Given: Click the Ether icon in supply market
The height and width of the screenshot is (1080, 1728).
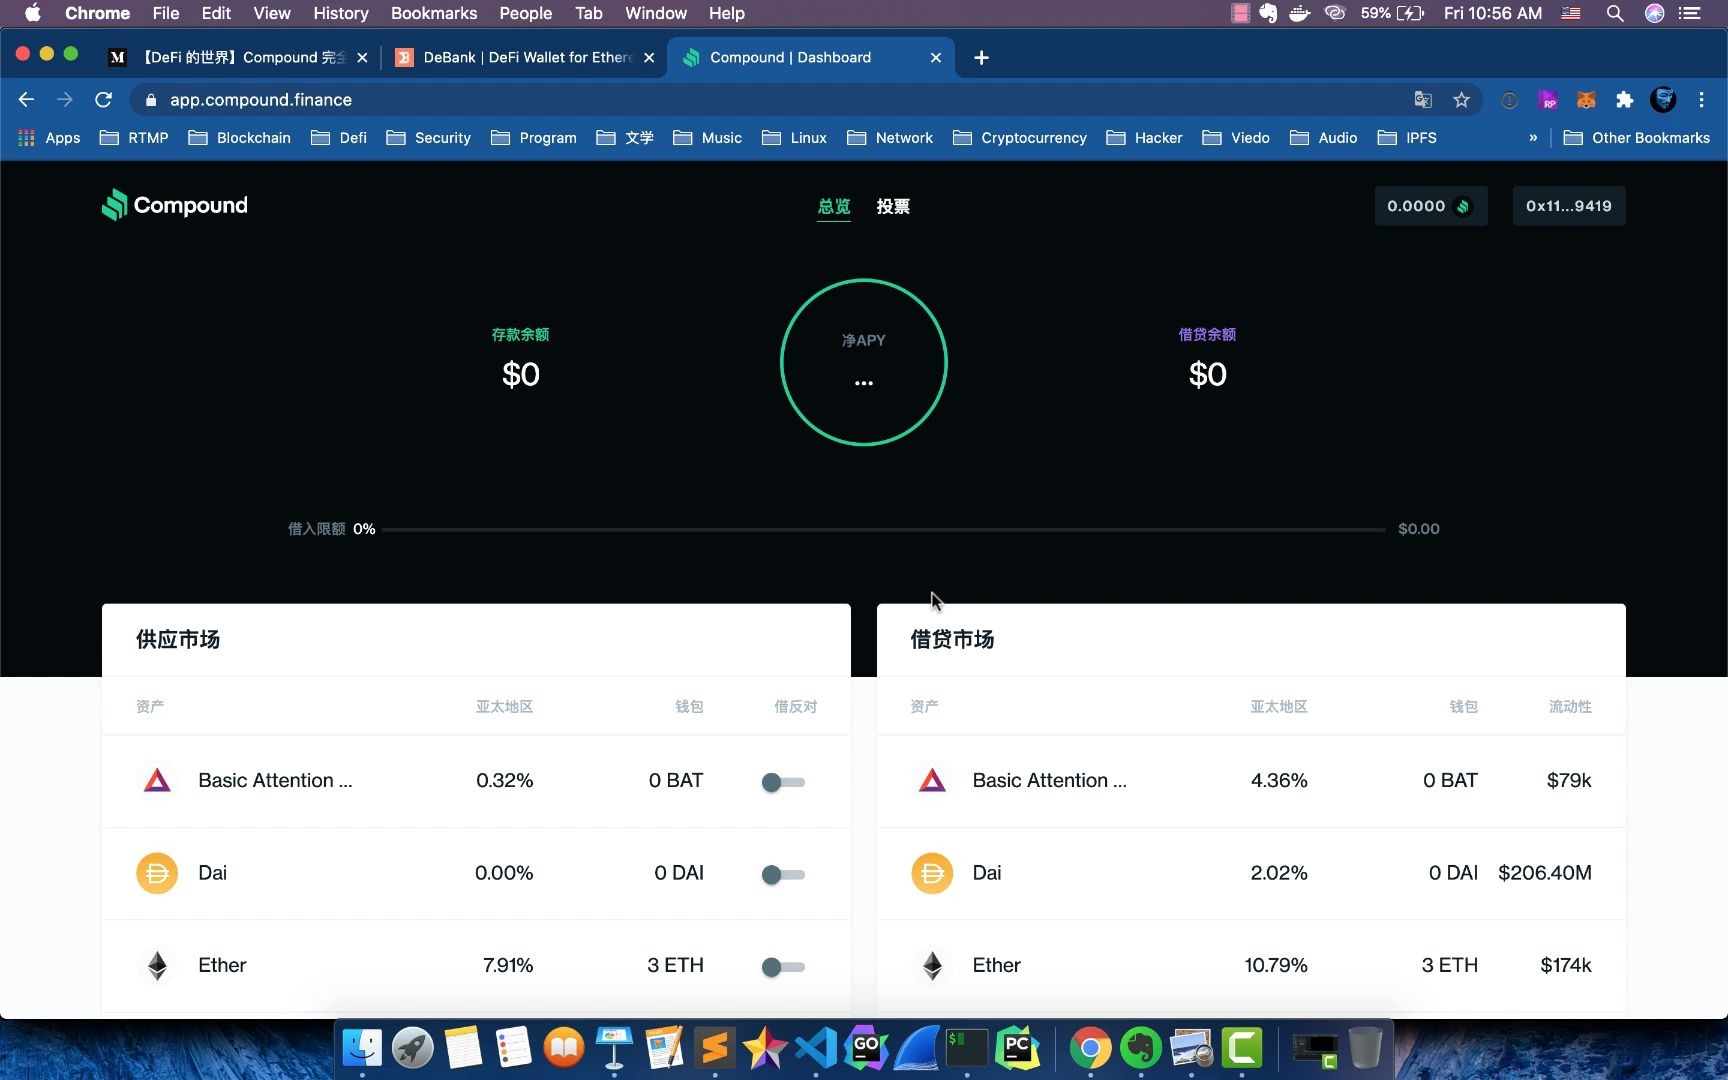Looking at the screenshot, I should pos(157,965).
